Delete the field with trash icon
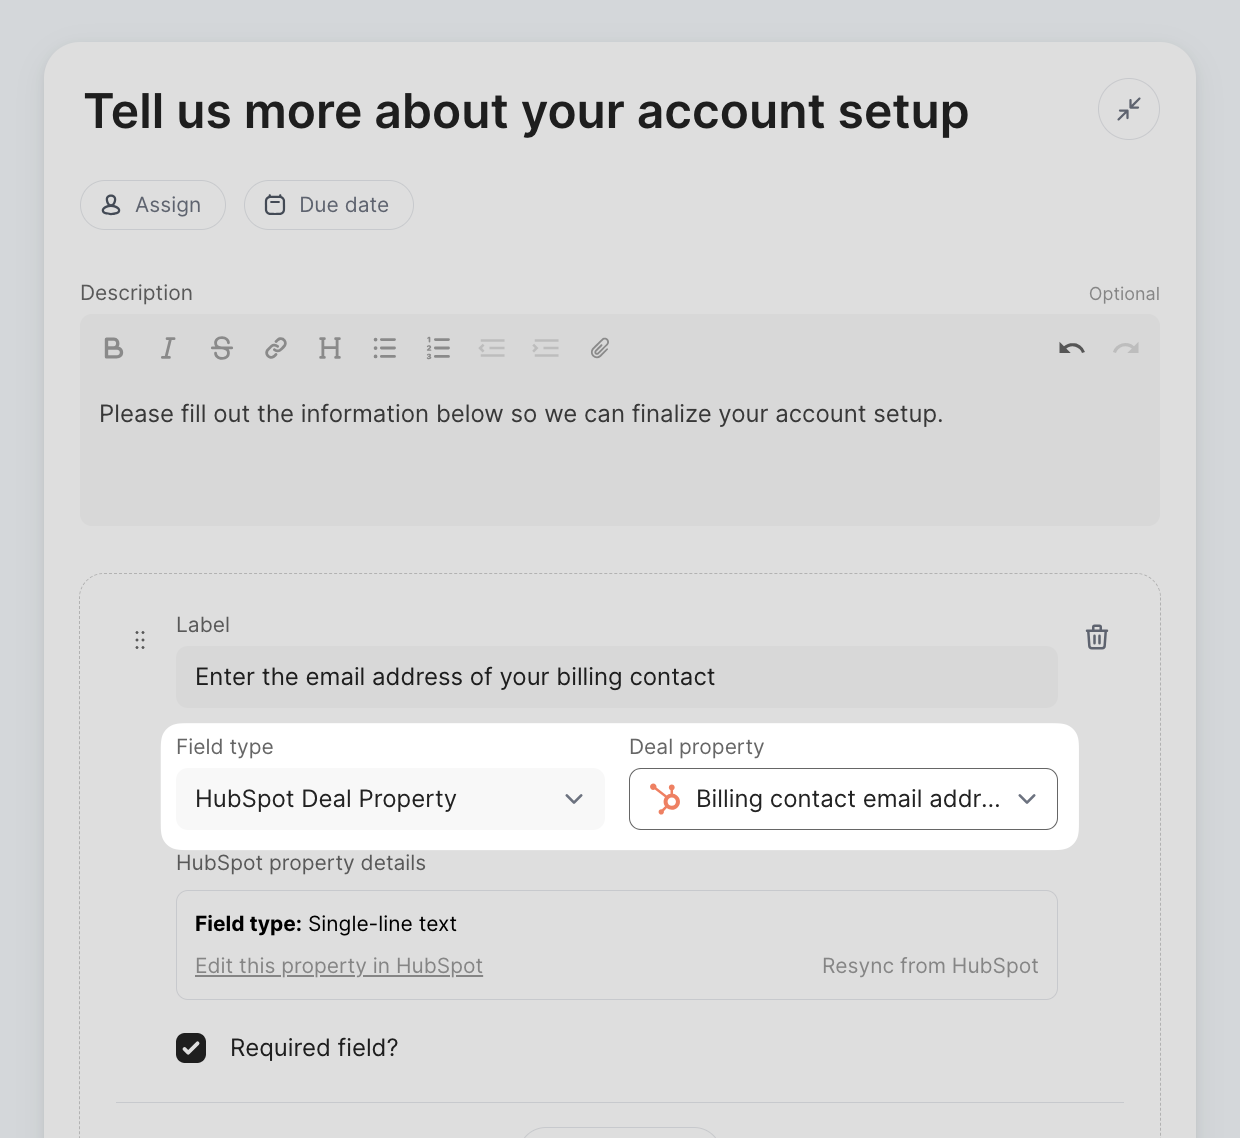This screenshot has height=1138, width=1240. [1097, 637]
